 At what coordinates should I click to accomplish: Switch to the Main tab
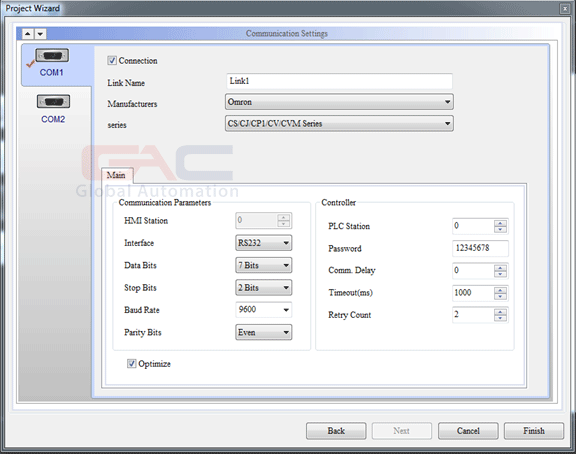click(x=116, y=175)
